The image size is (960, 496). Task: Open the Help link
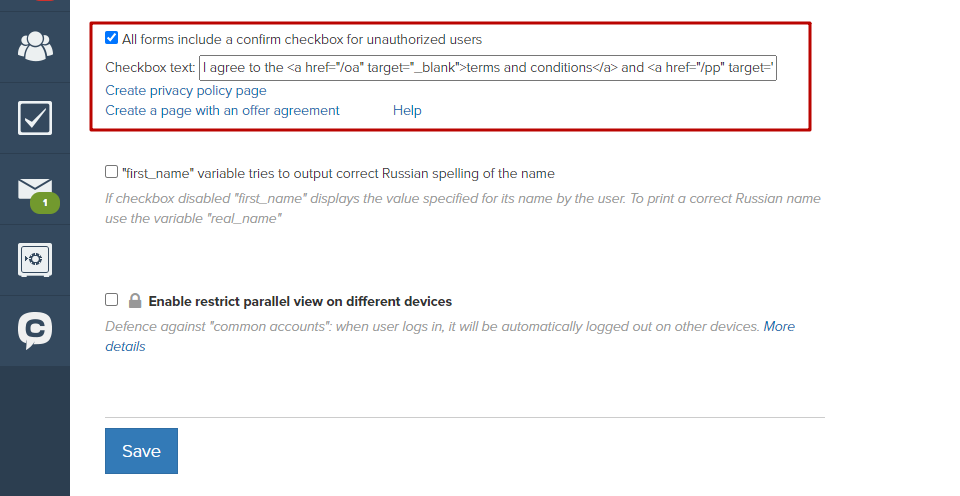click(407, 111)
